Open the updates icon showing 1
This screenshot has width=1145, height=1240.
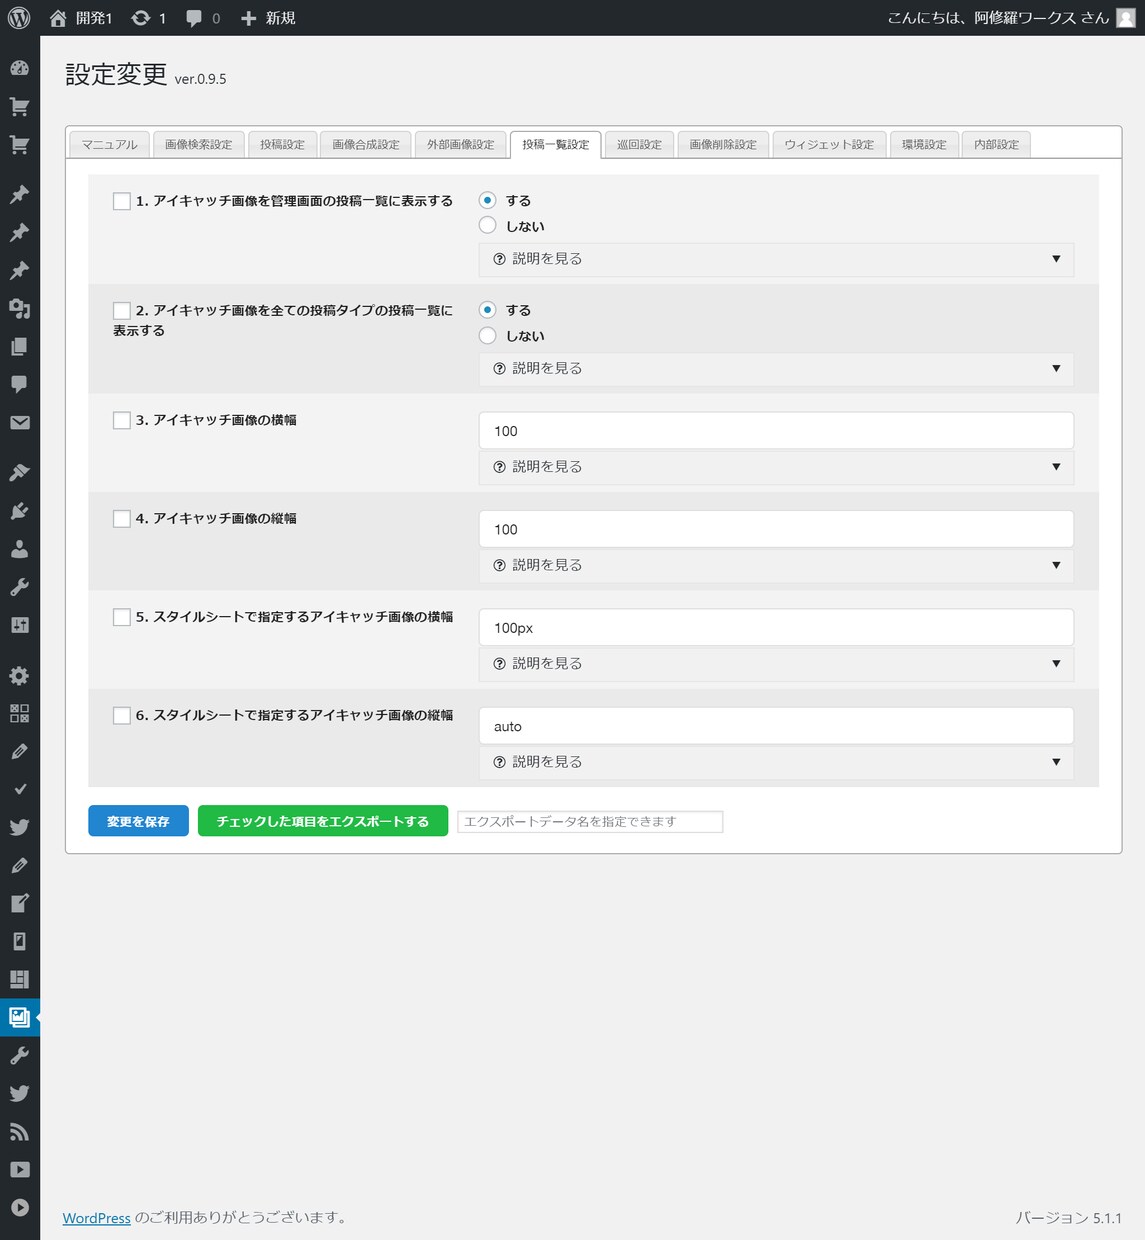pyautogui.click(x=141, y=18)
